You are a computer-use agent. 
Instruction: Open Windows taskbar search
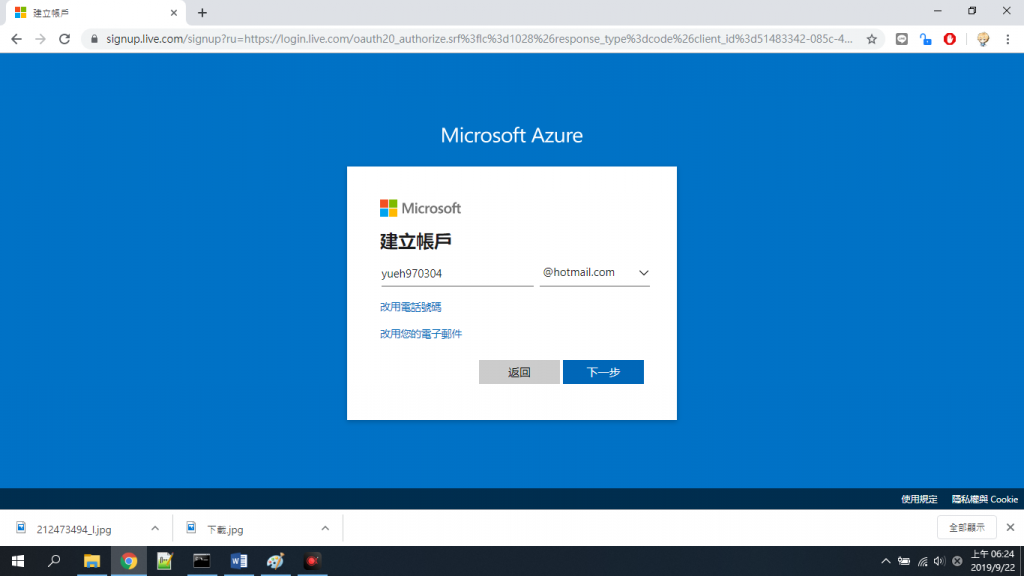tap(54, 561)
